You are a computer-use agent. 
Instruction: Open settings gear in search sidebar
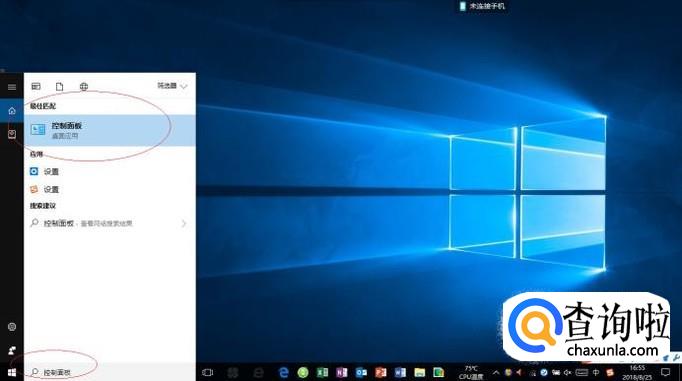click(x=12, y=327)
